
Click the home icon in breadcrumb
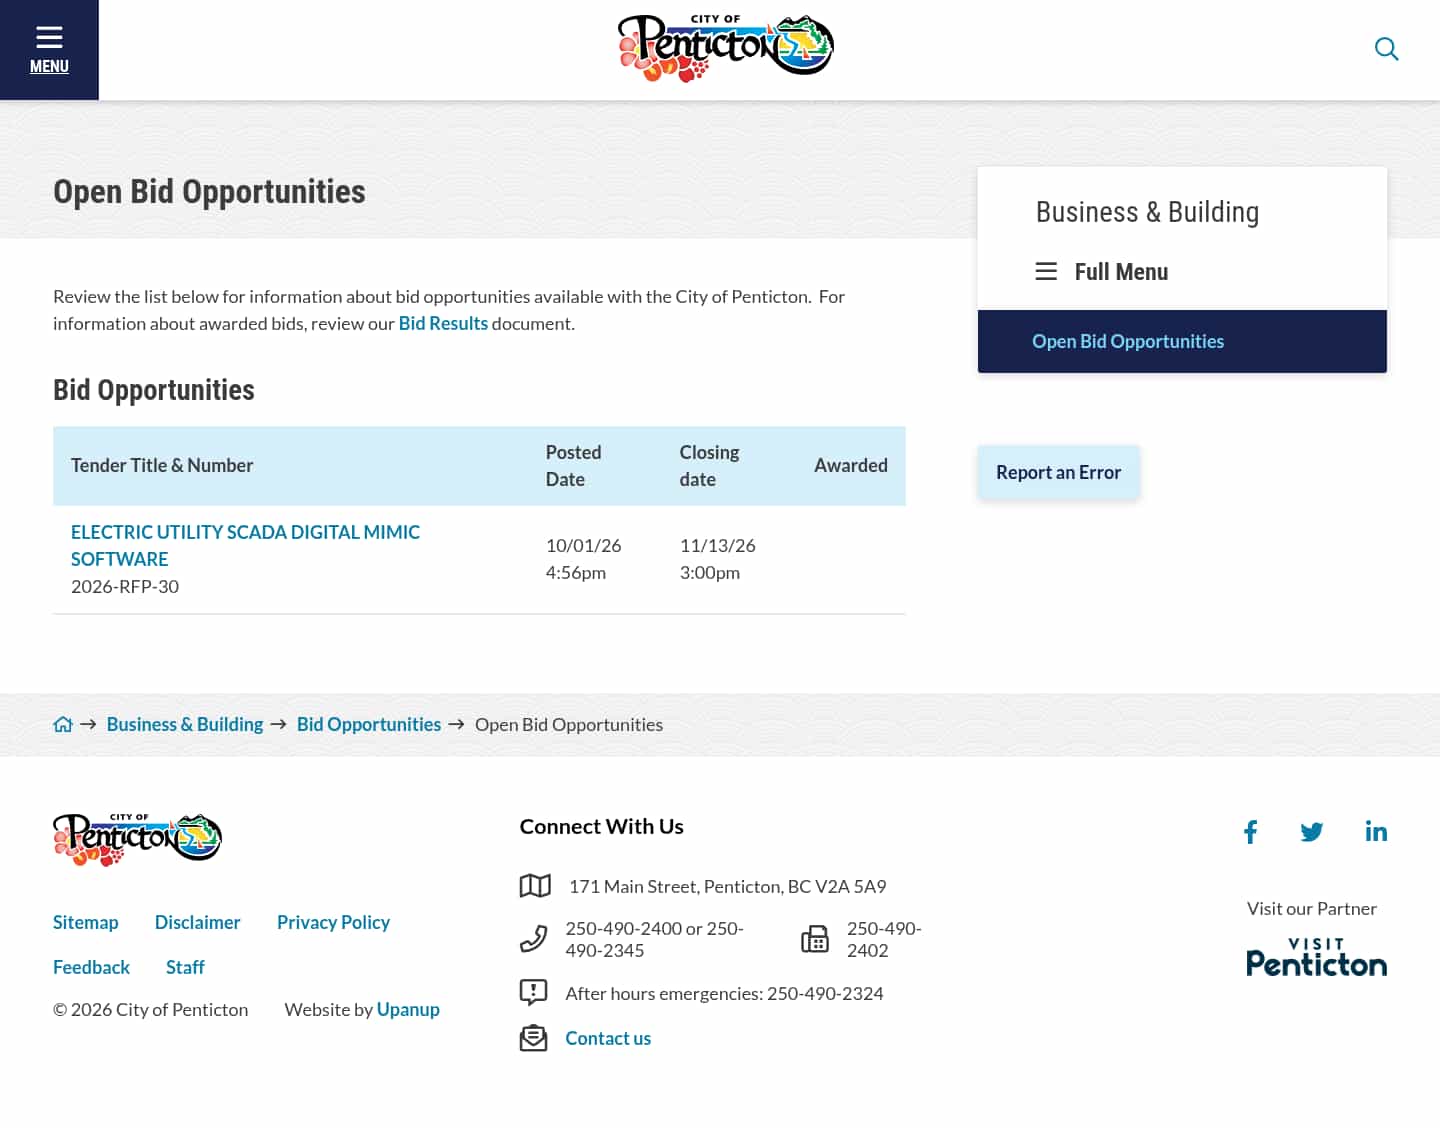click(x=63, y=724)
